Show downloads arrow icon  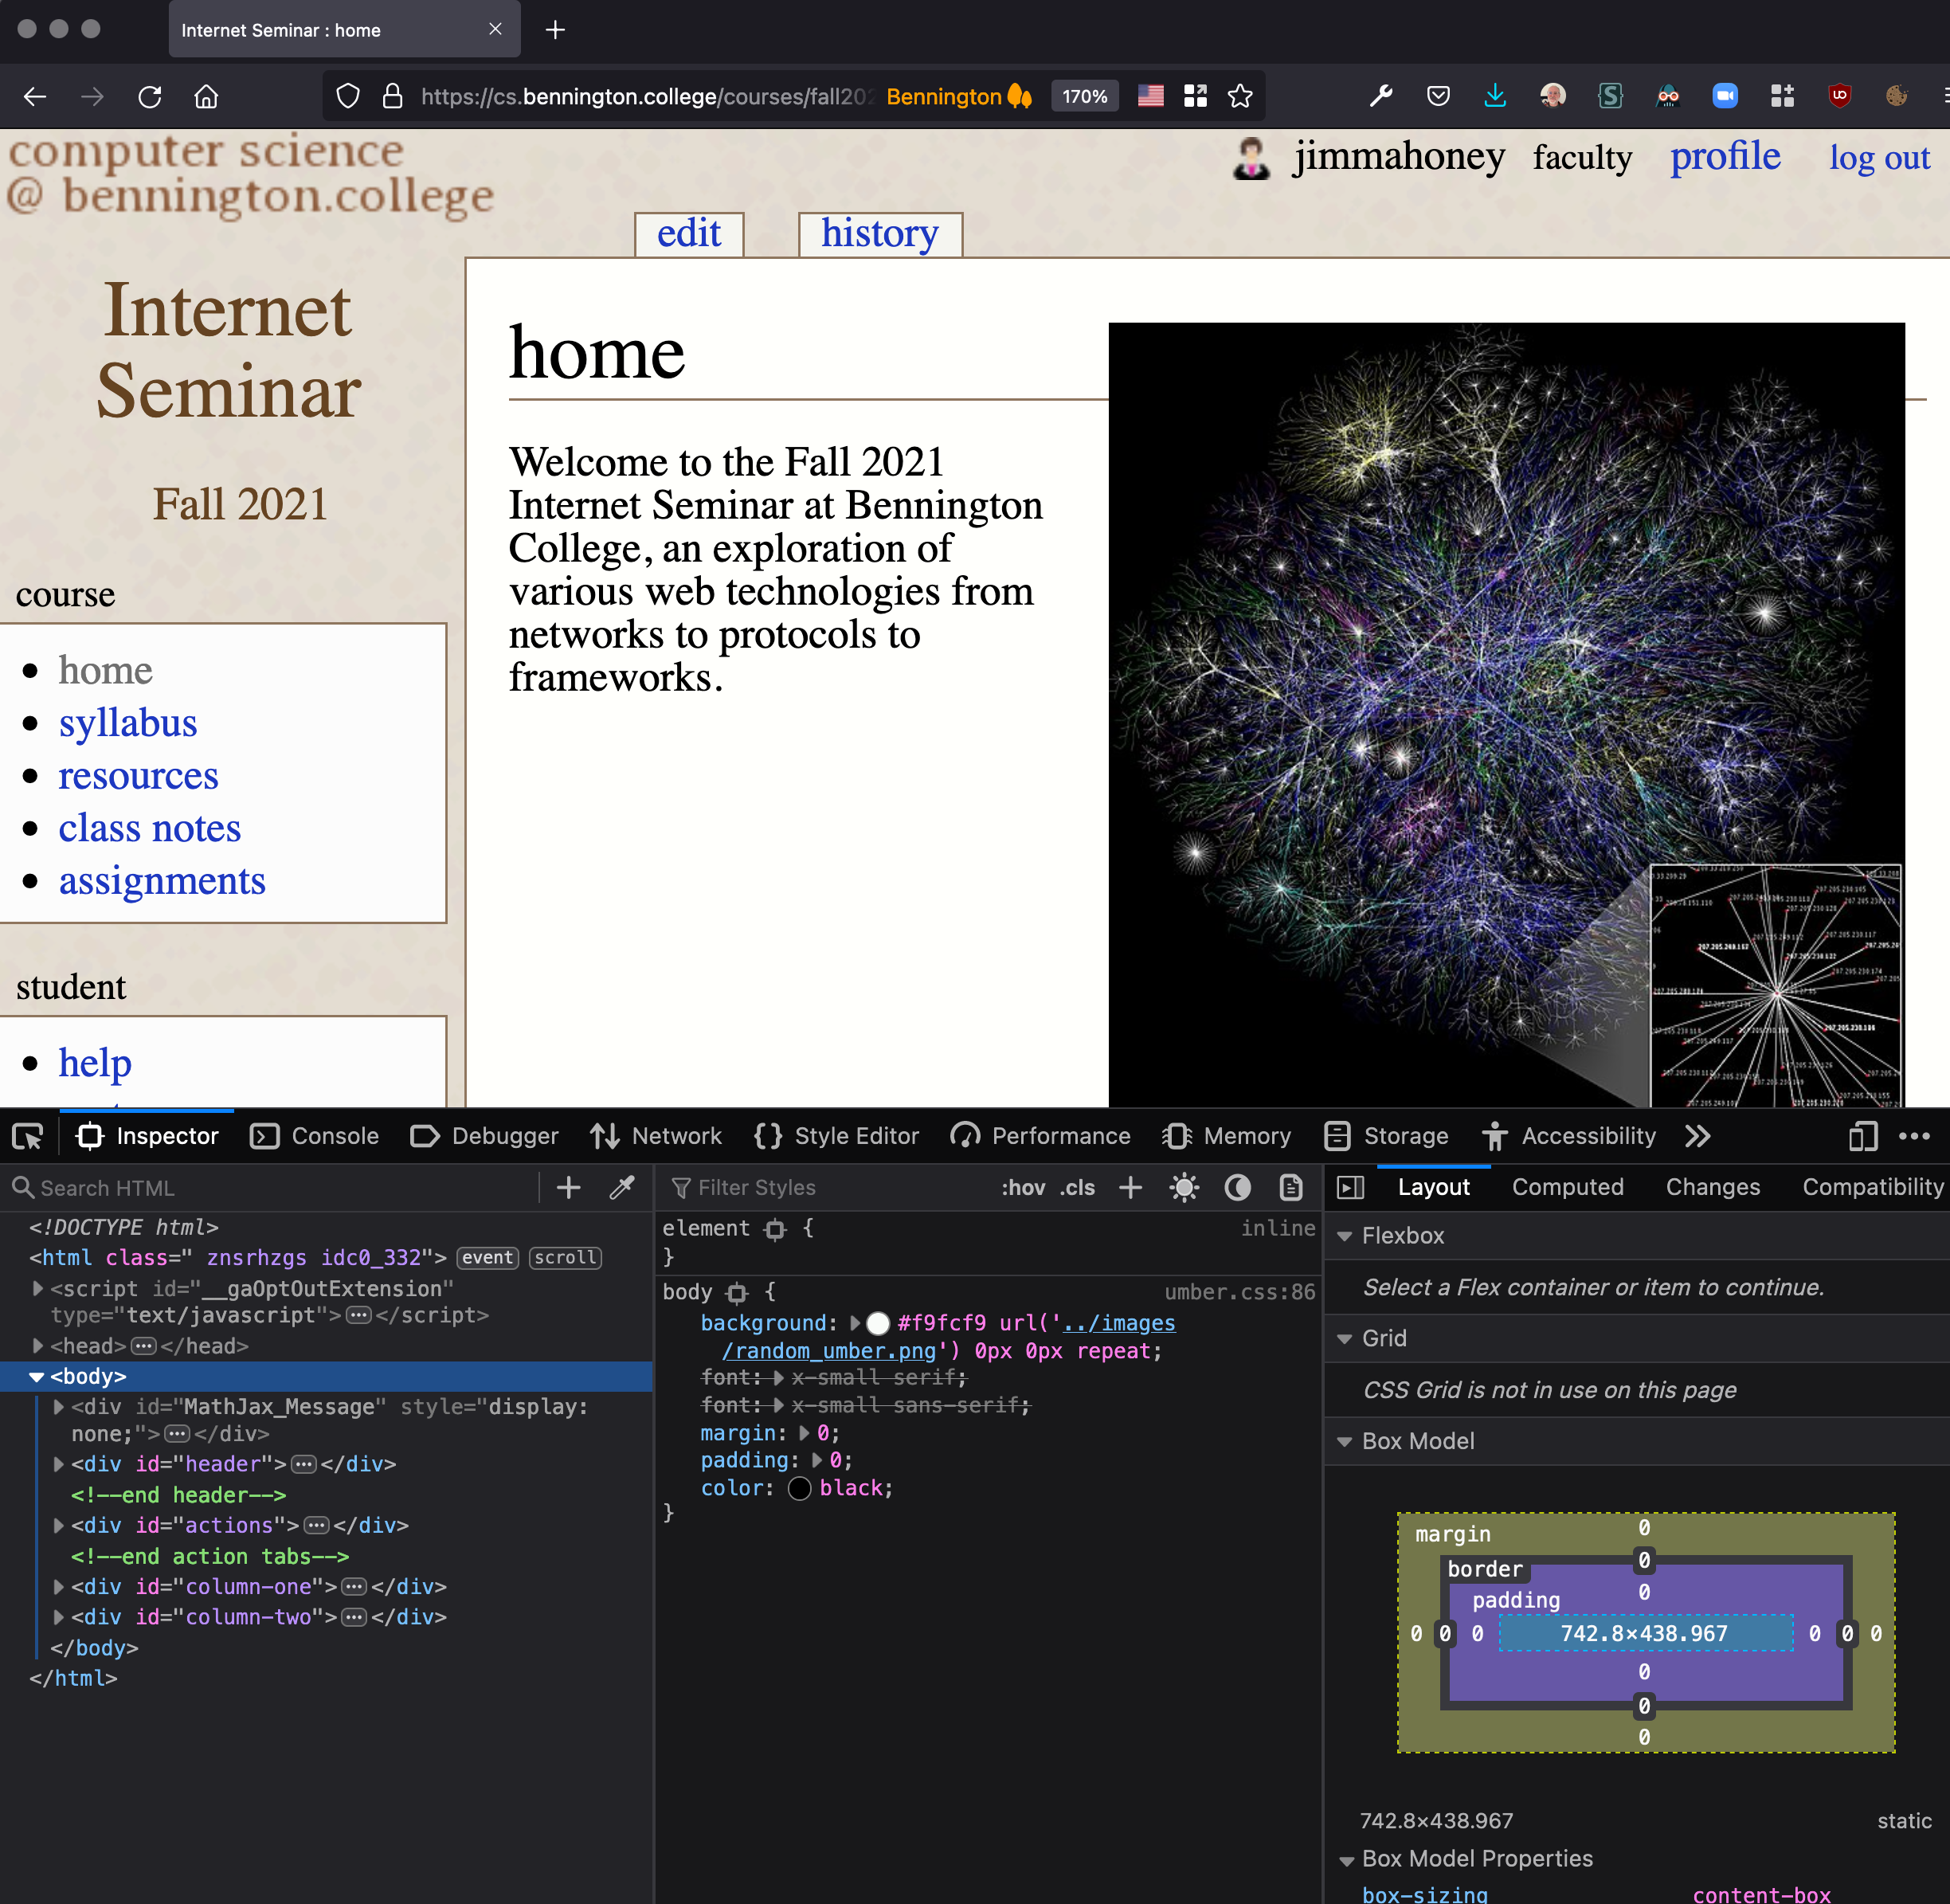[1495, 96]
